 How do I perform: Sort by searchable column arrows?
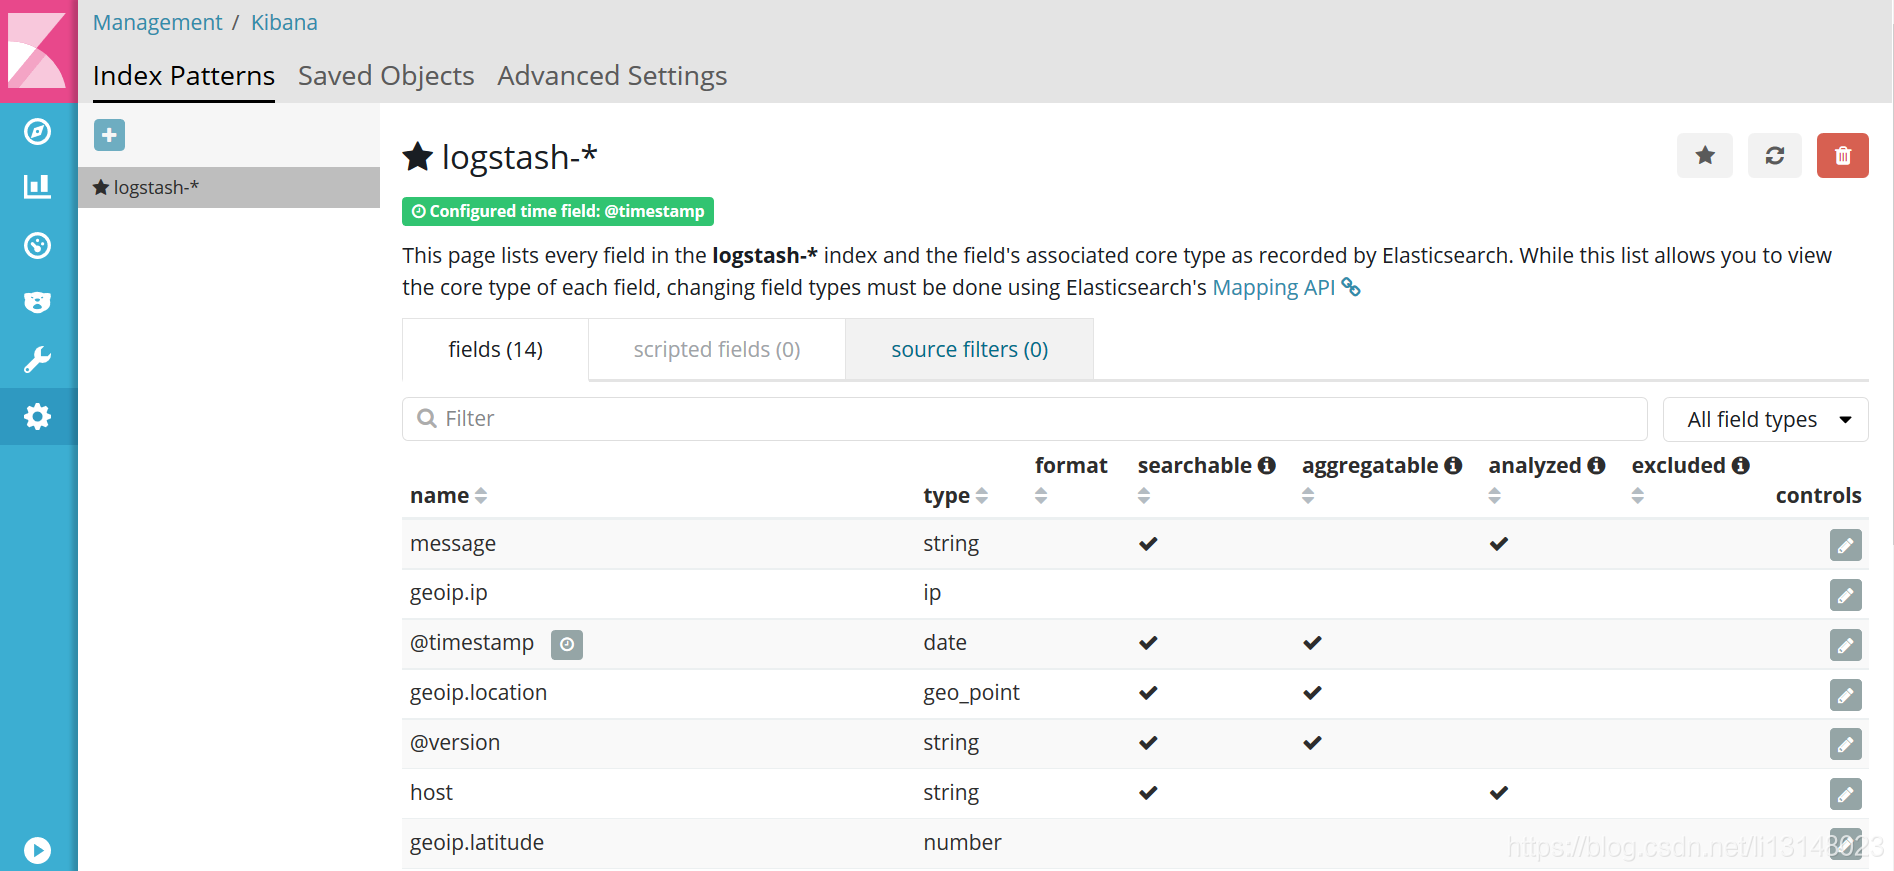[x=1144, y=495]
